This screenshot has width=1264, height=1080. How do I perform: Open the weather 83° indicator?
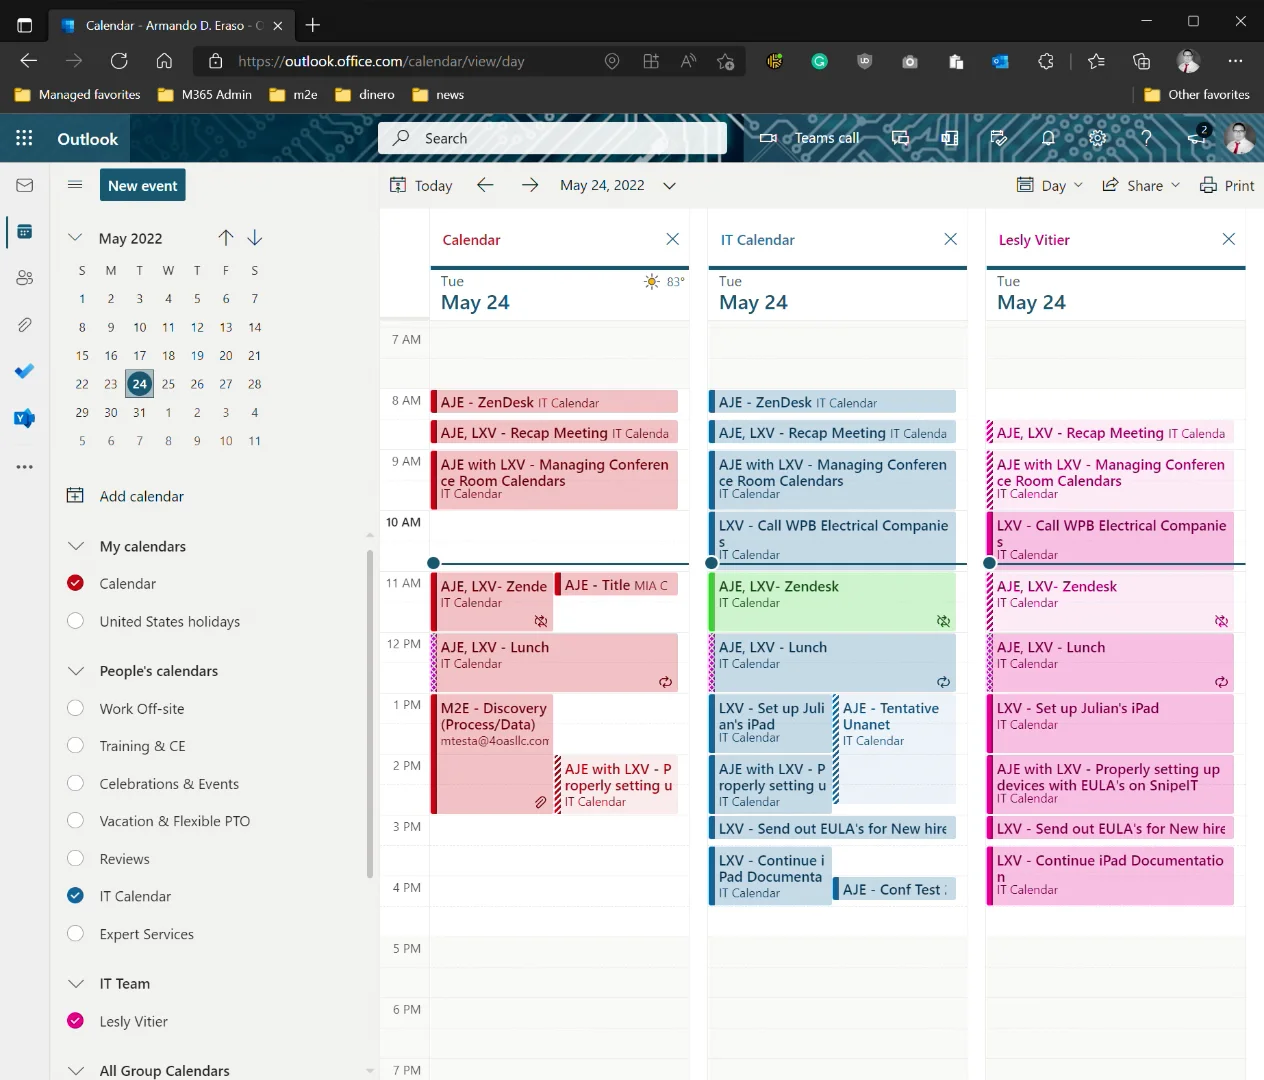click(665, 281)
